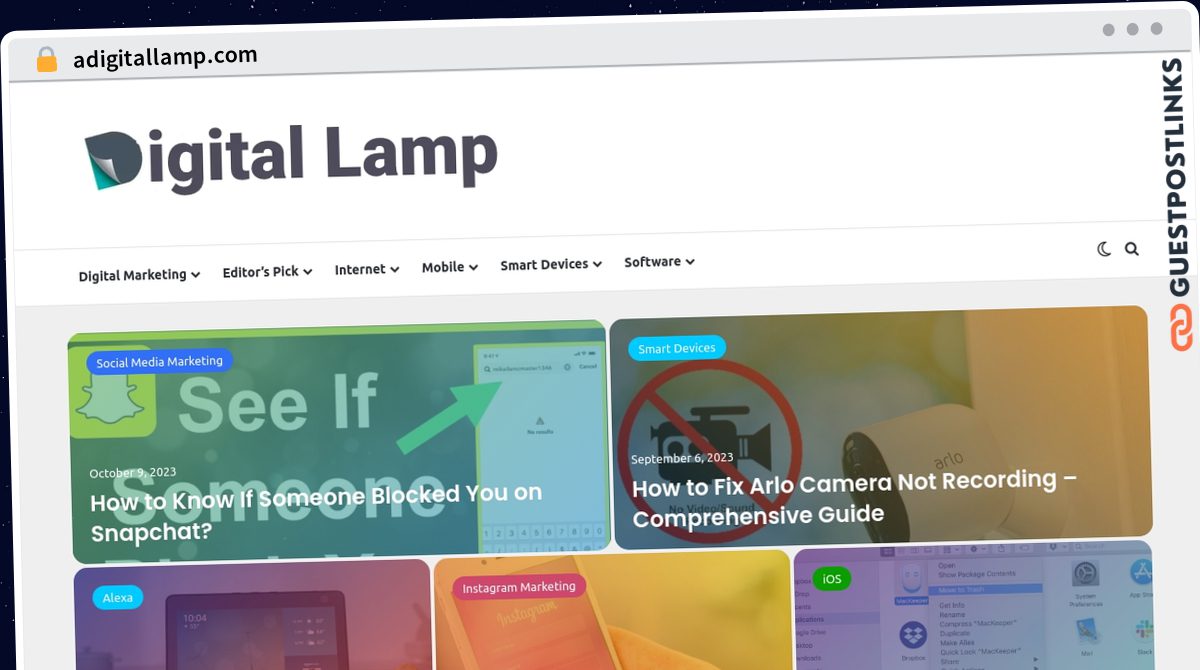The image size is (1200, 670).
Task: Open the search magnifier icon
Action: tap(1132, 249)
